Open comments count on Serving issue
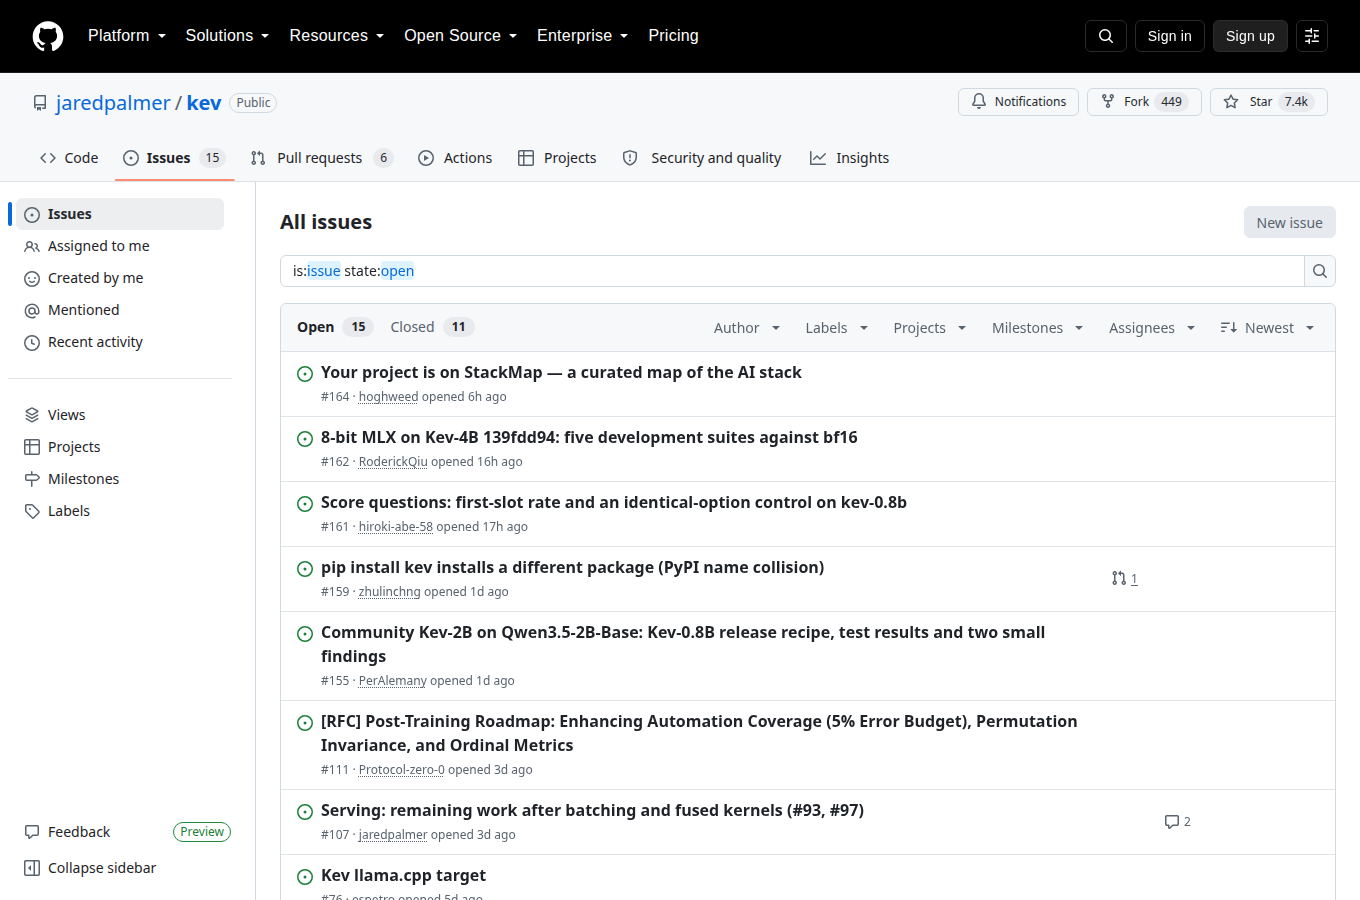The image size is (1360, 900). pyautogui.click(x=1178, y=822)
